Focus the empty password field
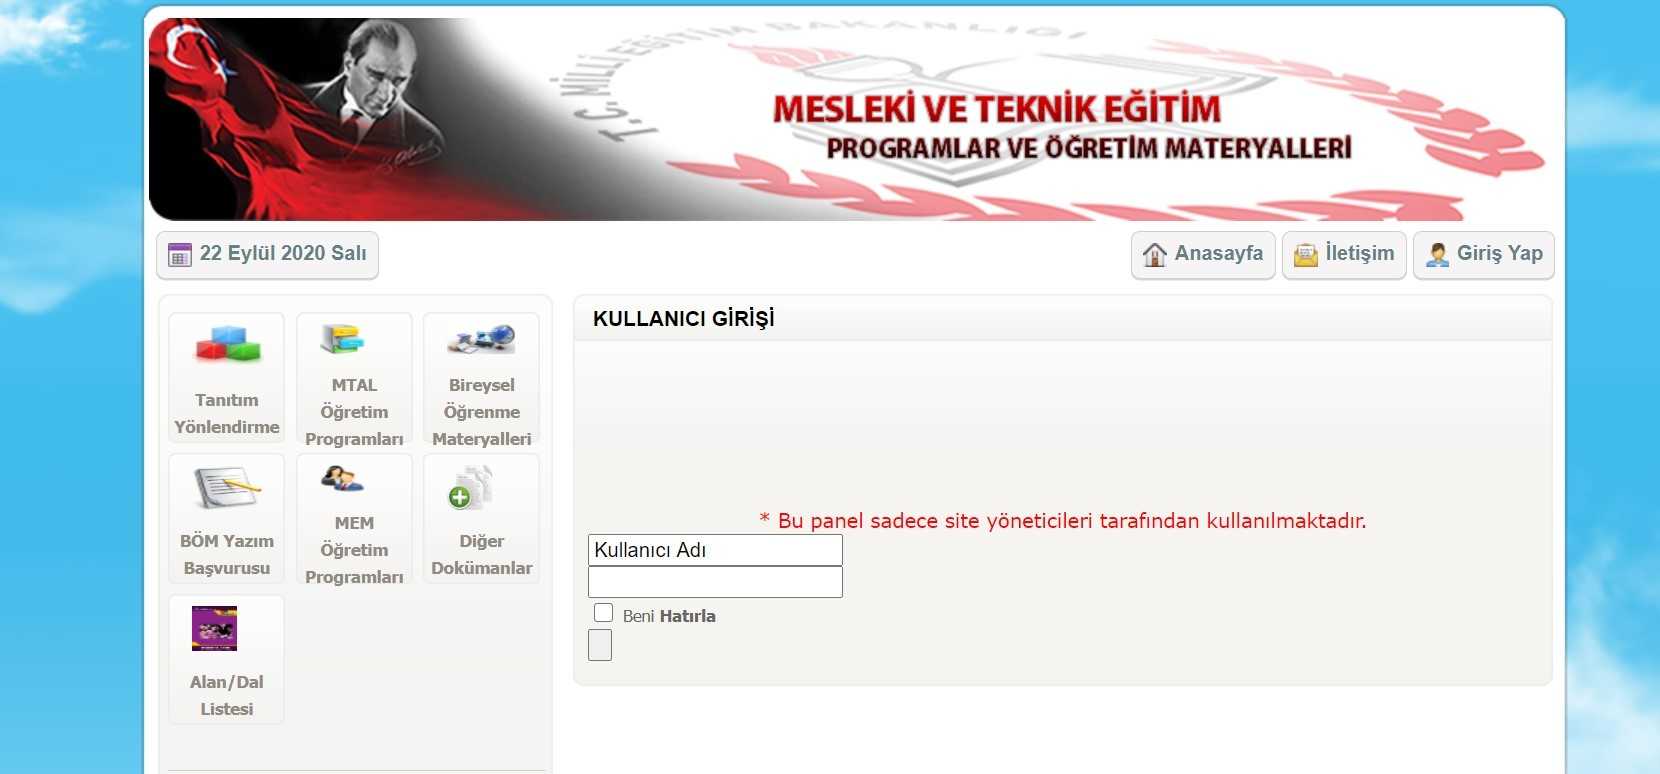This screenshot has width=1660, height=774. 715,582
